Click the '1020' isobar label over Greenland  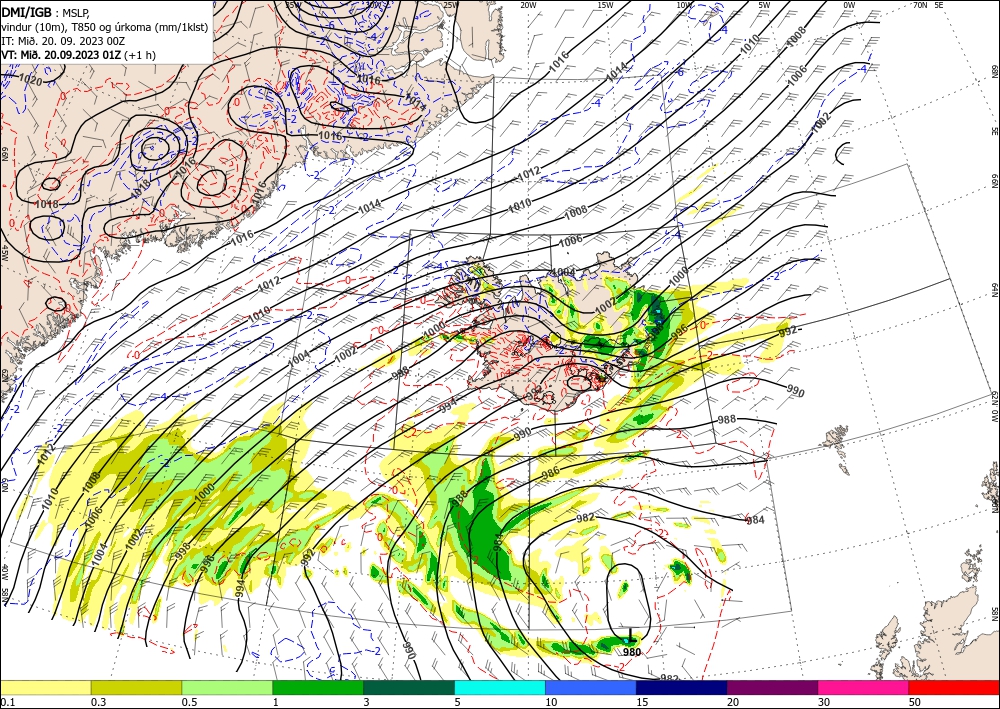point(31,80)
